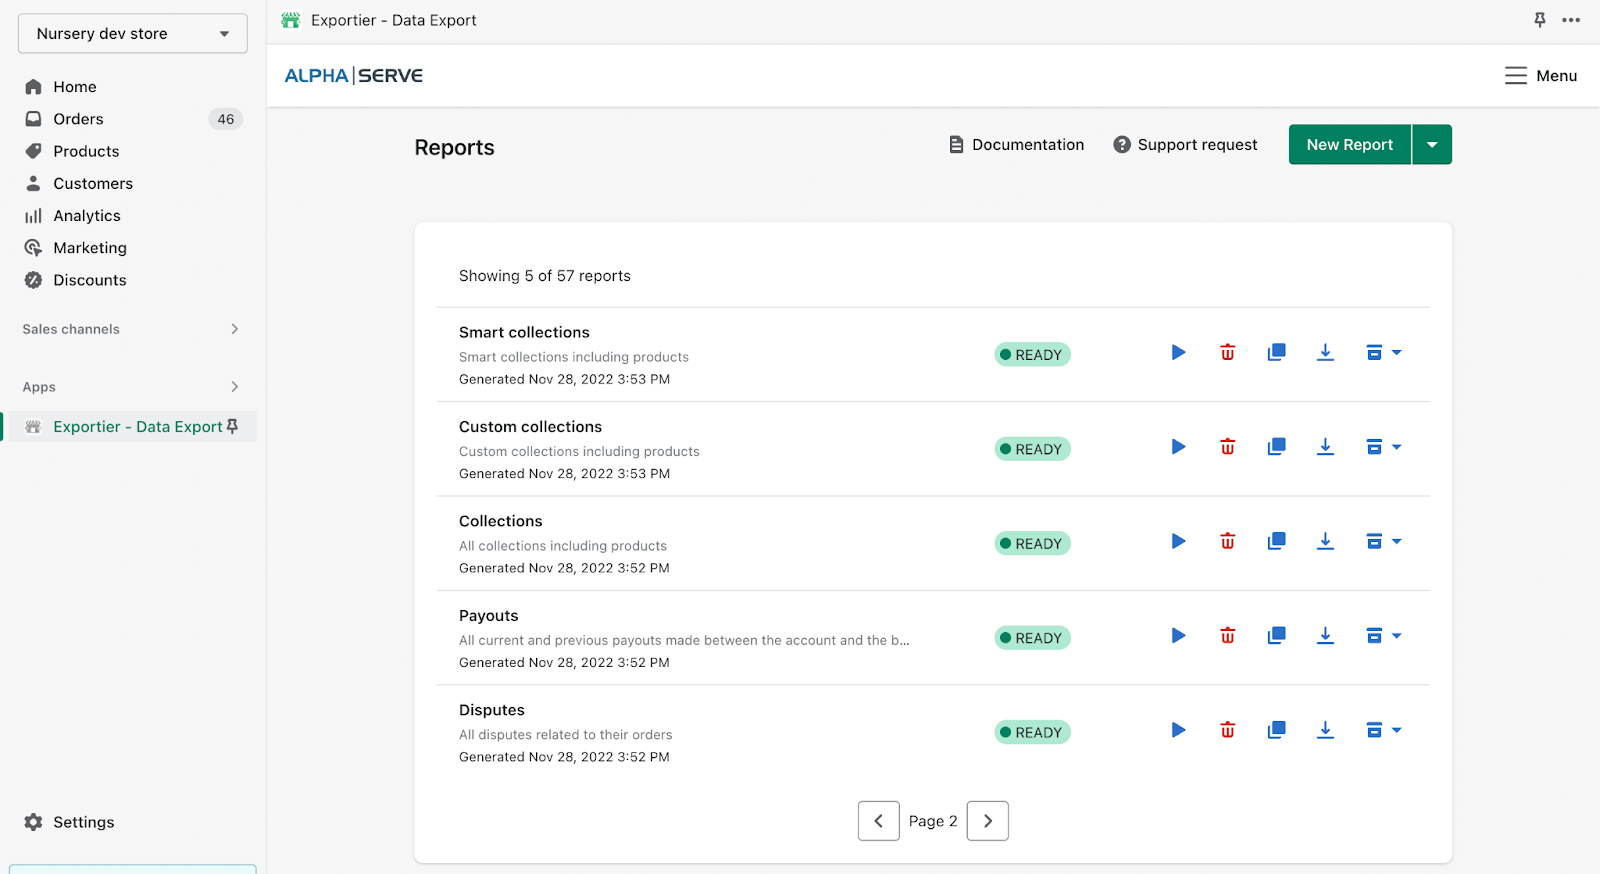Screen dimensions: 1600x874
Task: Download the Disputes report
Action: [1325, 730]
